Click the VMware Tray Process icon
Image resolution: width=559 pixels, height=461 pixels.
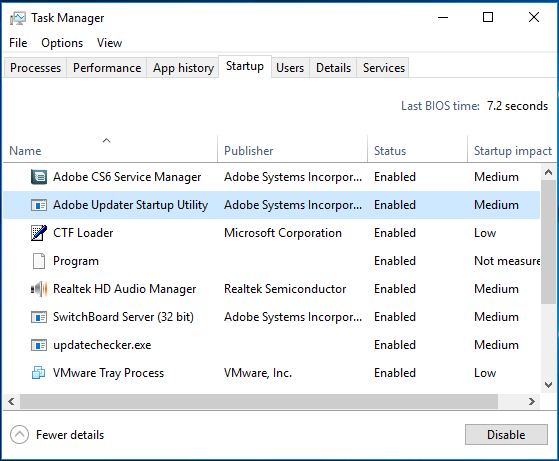pos(39,373)
